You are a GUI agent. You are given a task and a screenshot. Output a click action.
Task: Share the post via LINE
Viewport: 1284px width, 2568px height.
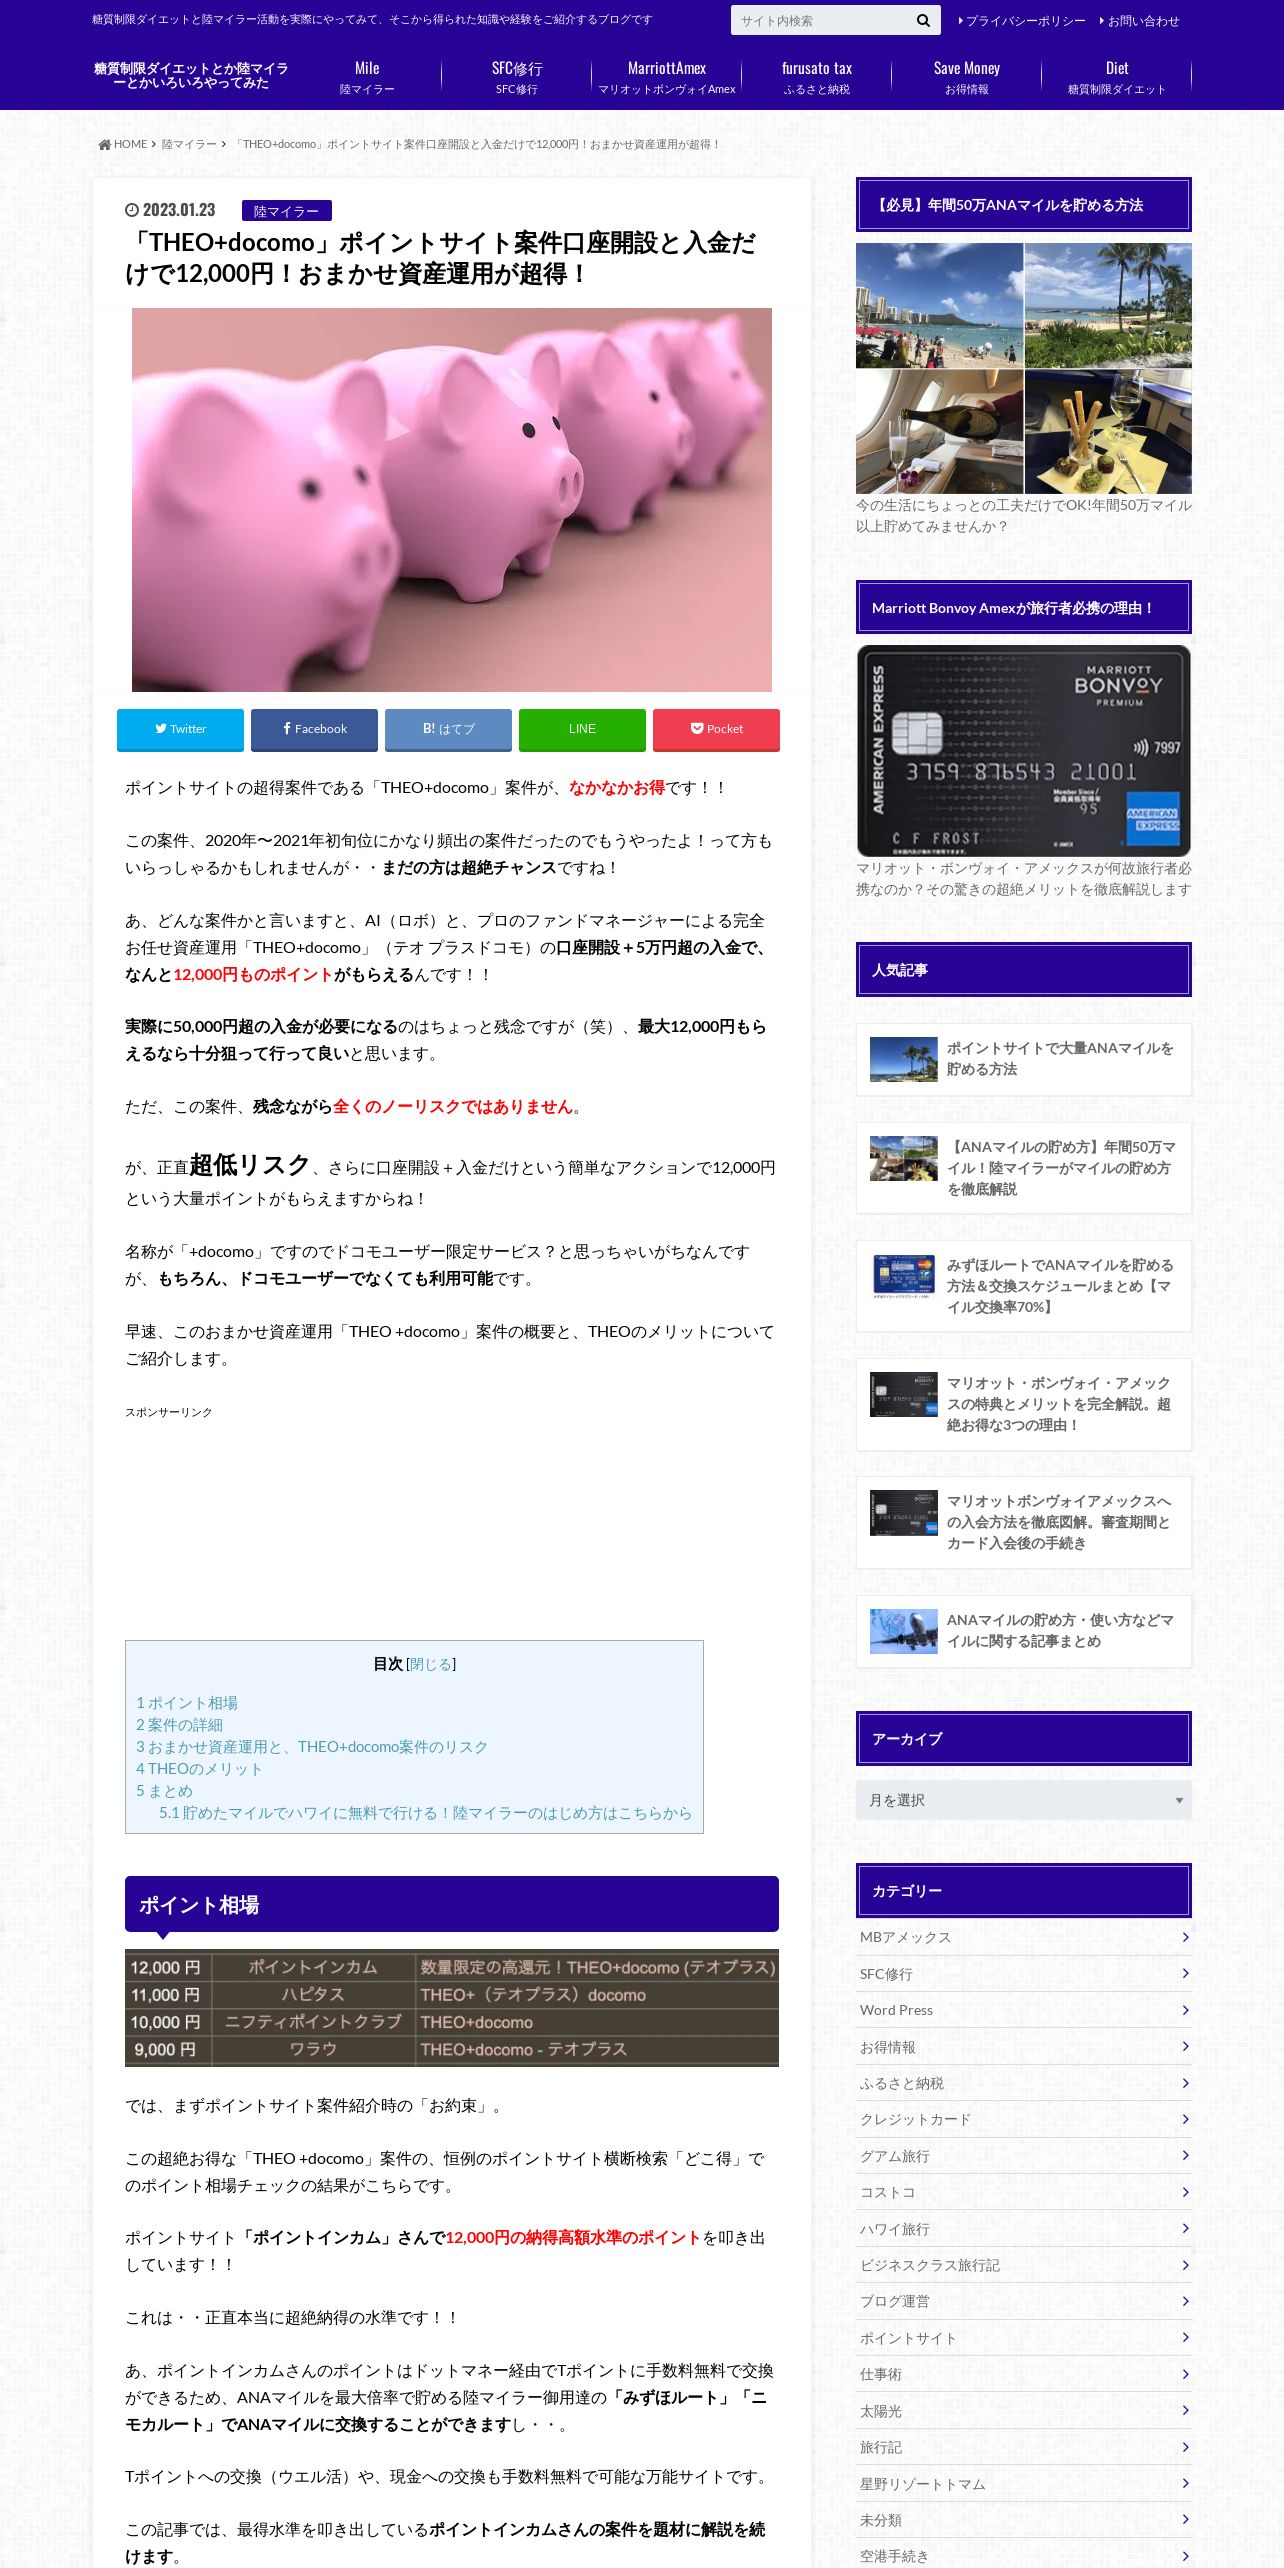[x=582, y=729]
